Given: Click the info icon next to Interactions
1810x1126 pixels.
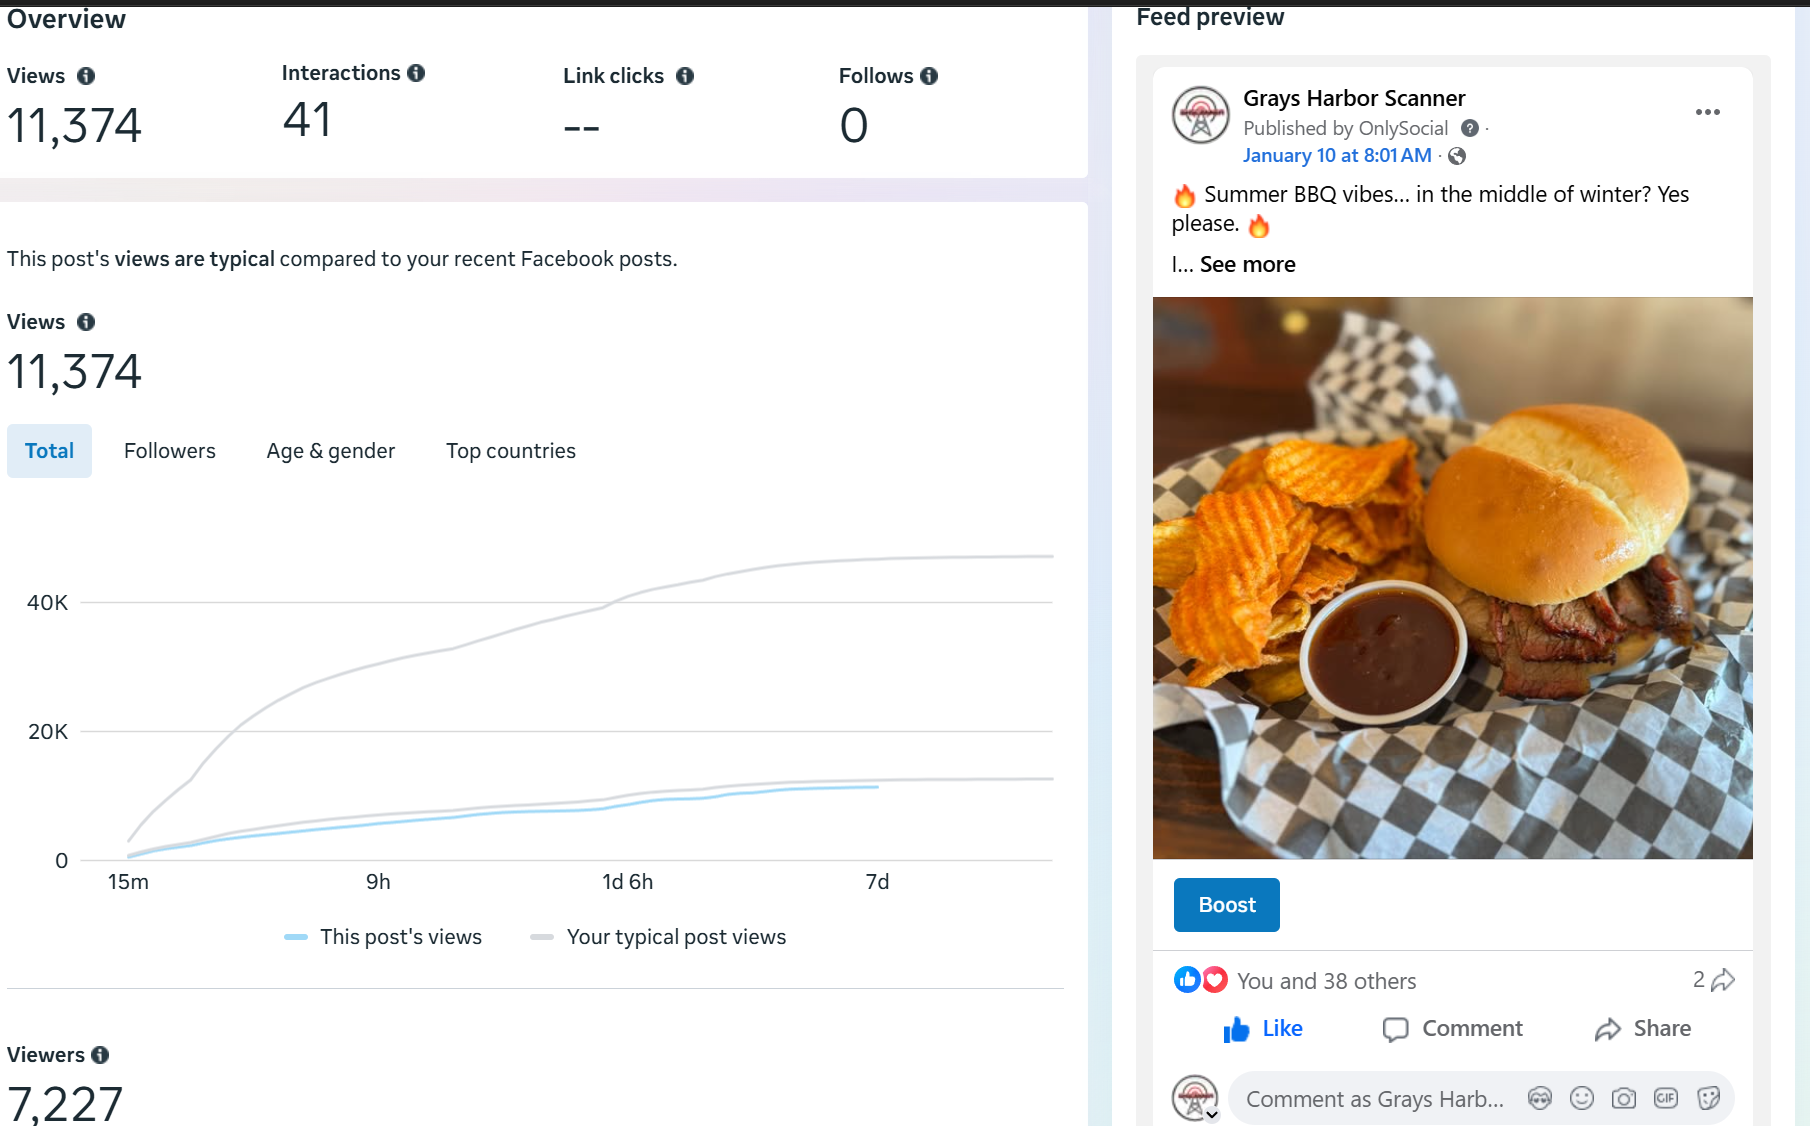Looking at the screenshot, I should pos(416,73).
